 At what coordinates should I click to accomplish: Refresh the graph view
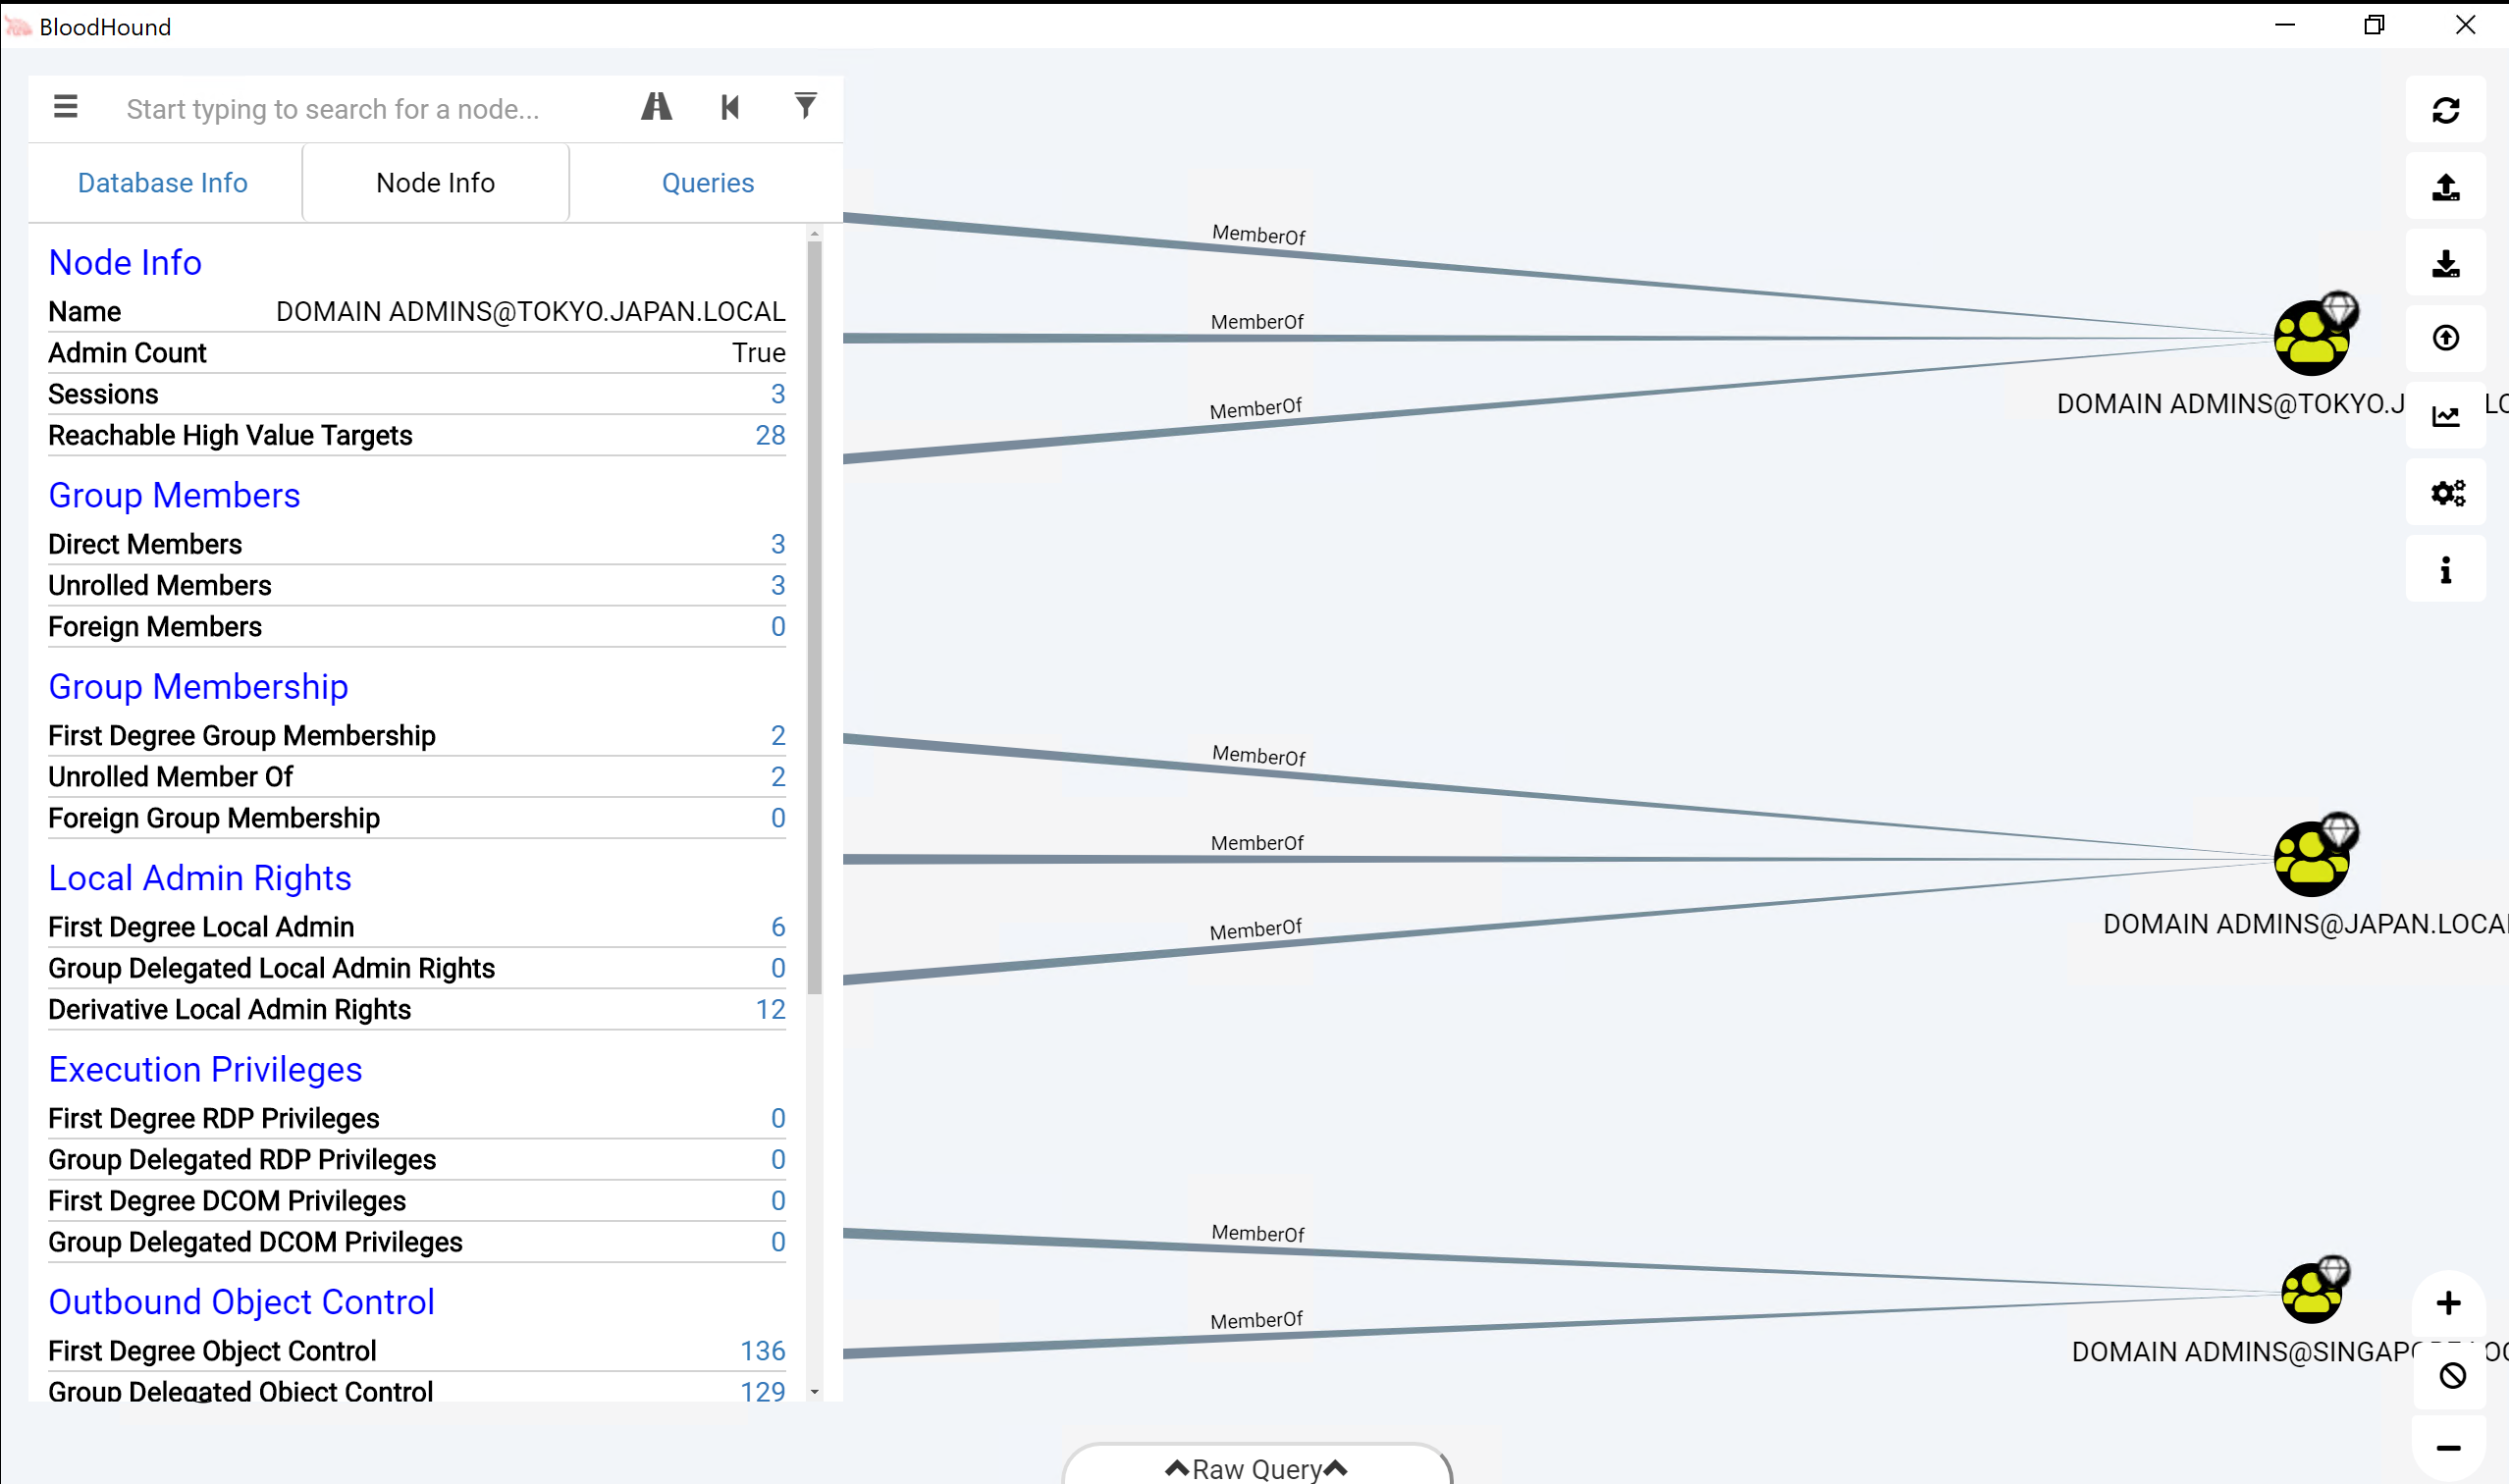pyautogui.click(x=2446, y=110)
